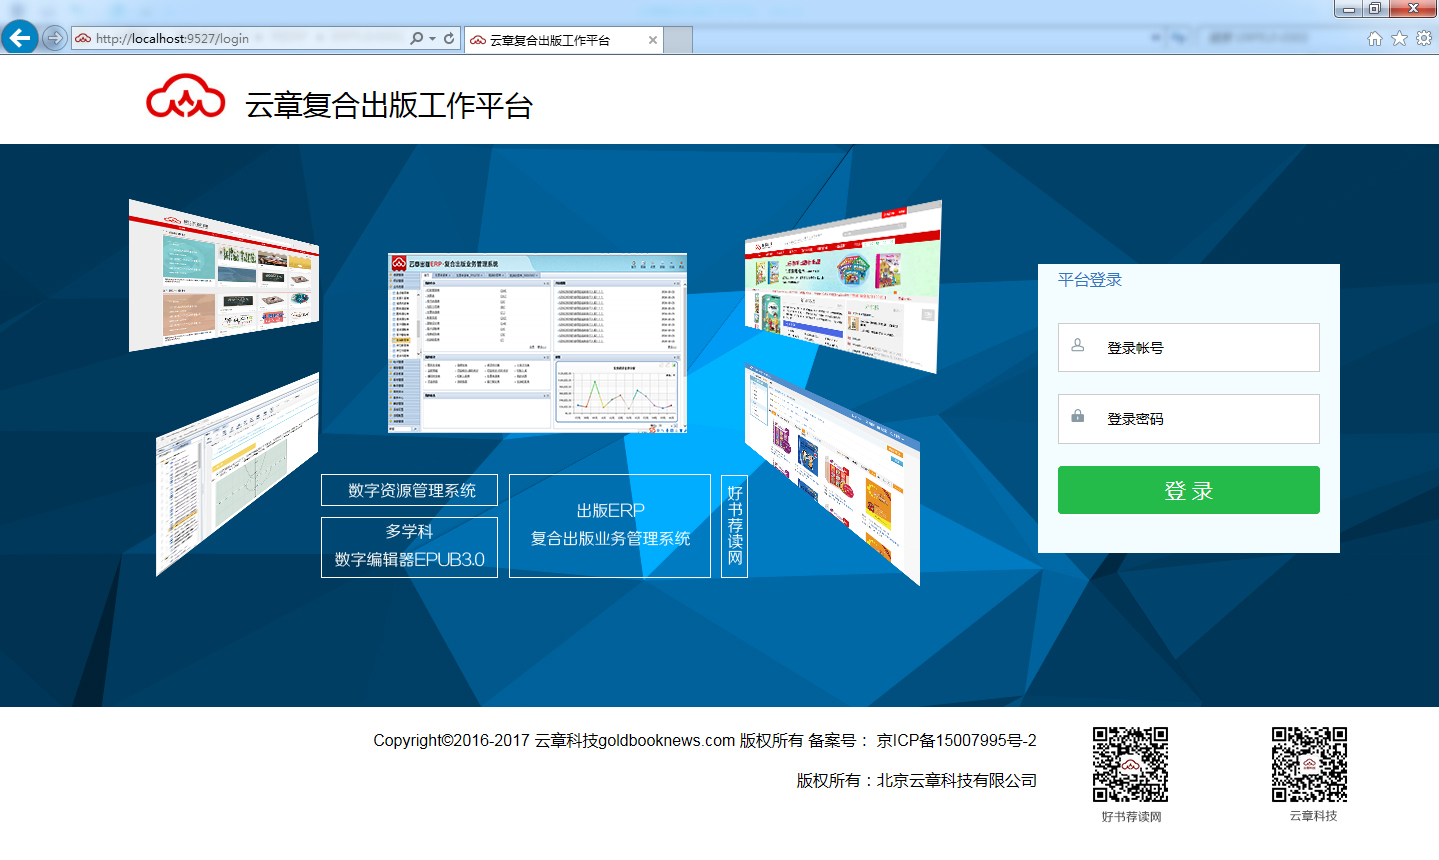
Task: Click the bottom-left tilted editor screenshot
Action: [x=238, y=474]
